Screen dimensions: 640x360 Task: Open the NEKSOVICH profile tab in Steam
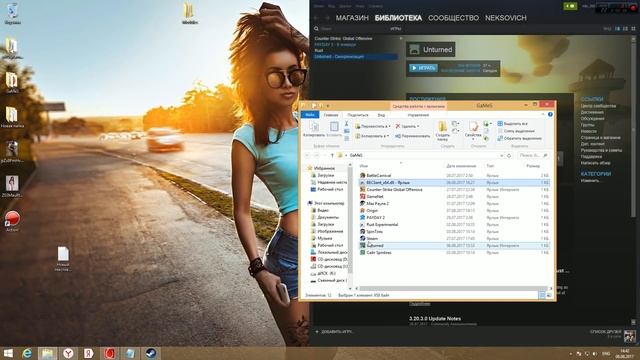pyautogui.click(x=506, y=18)
